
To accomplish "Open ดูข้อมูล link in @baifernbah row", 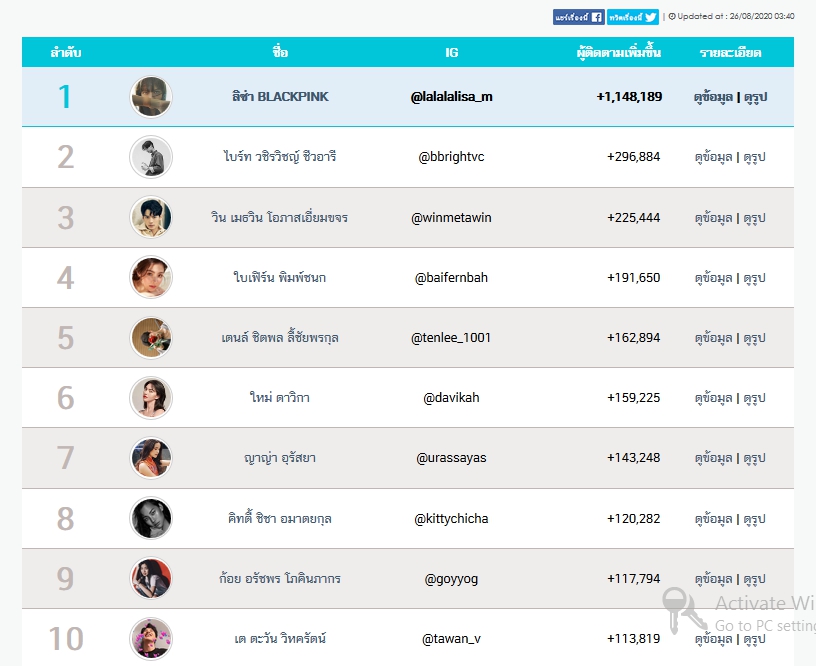I will point(713,278).
